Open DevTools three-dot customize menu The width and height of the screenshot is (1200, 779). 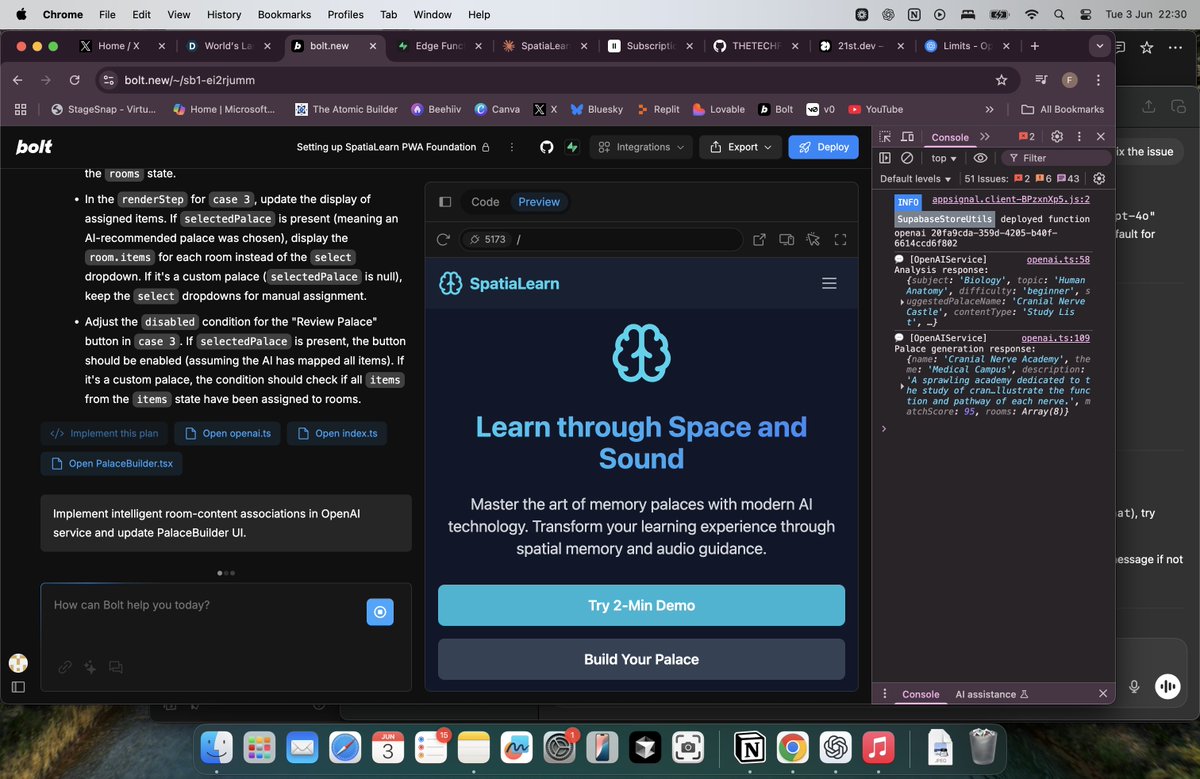point(1079,137)
